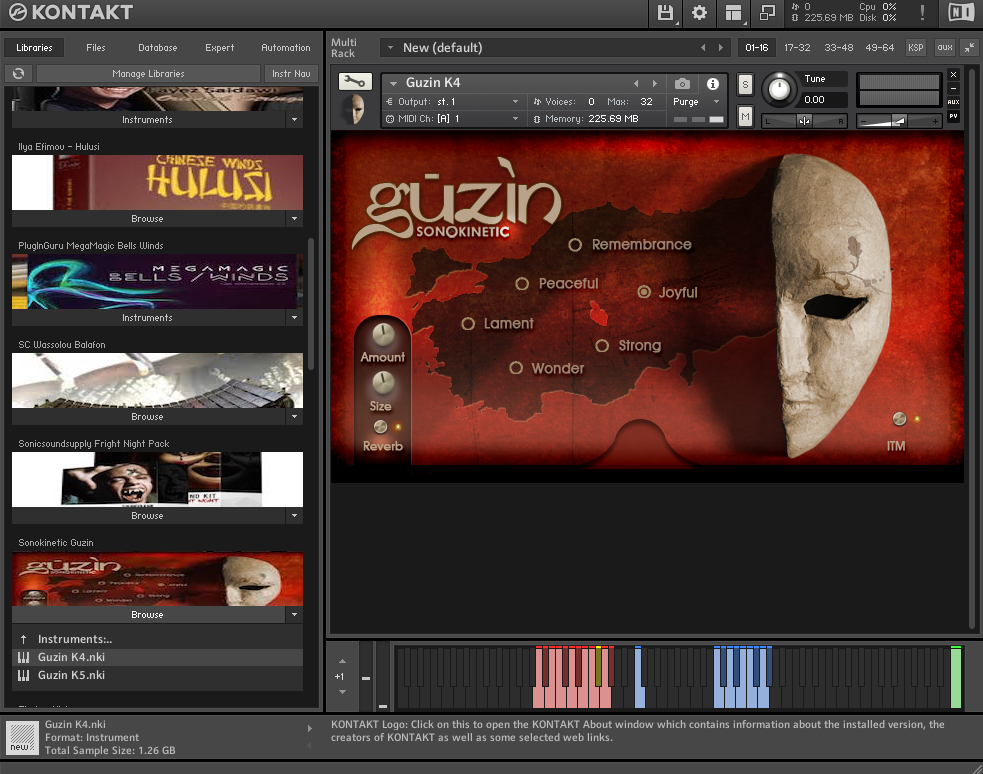Switch to the Automation tab

[286, 48]
